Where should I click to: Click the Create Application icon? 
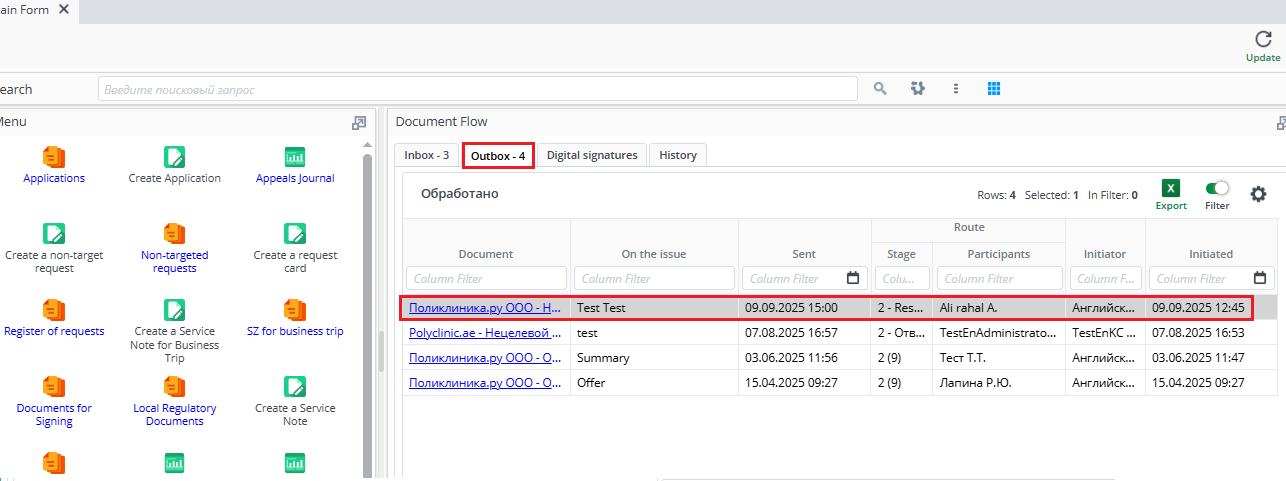(174, 157)
